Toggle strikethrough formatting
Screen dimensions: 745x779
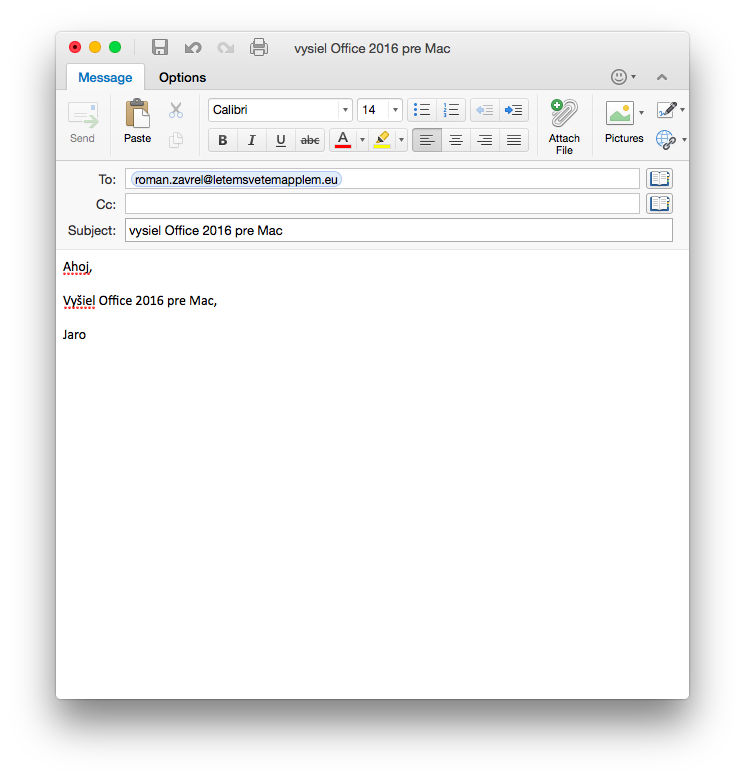[310, 140]
